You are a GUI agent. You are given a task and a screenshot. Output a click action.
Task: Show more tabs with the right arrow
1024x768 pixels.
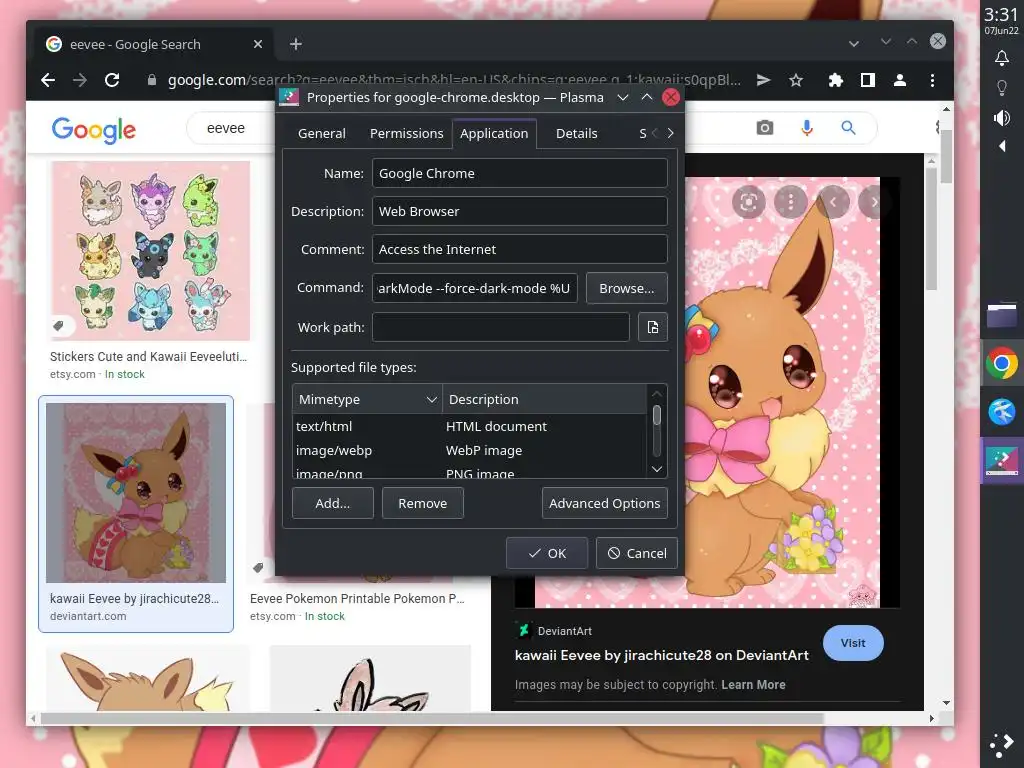click(x=670, y=133)
